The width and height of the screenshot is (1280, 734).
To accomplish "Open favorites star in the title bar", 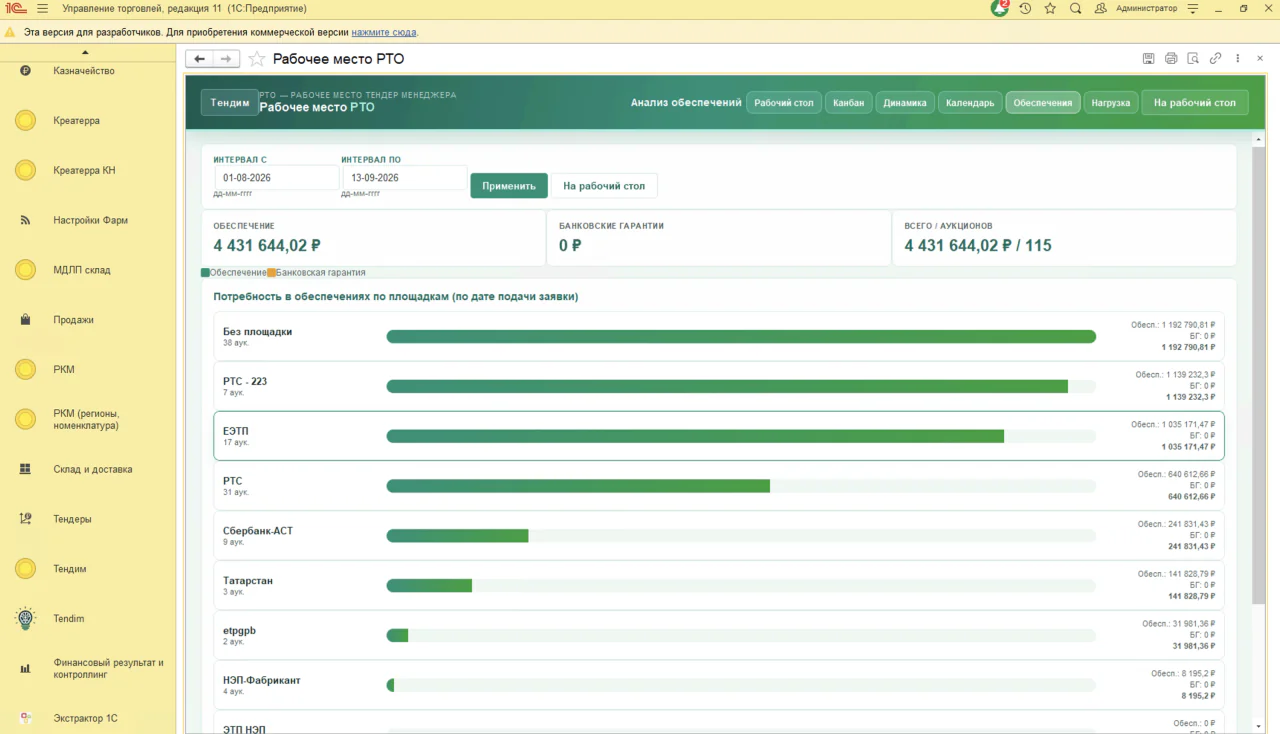I will point(1050,8).
